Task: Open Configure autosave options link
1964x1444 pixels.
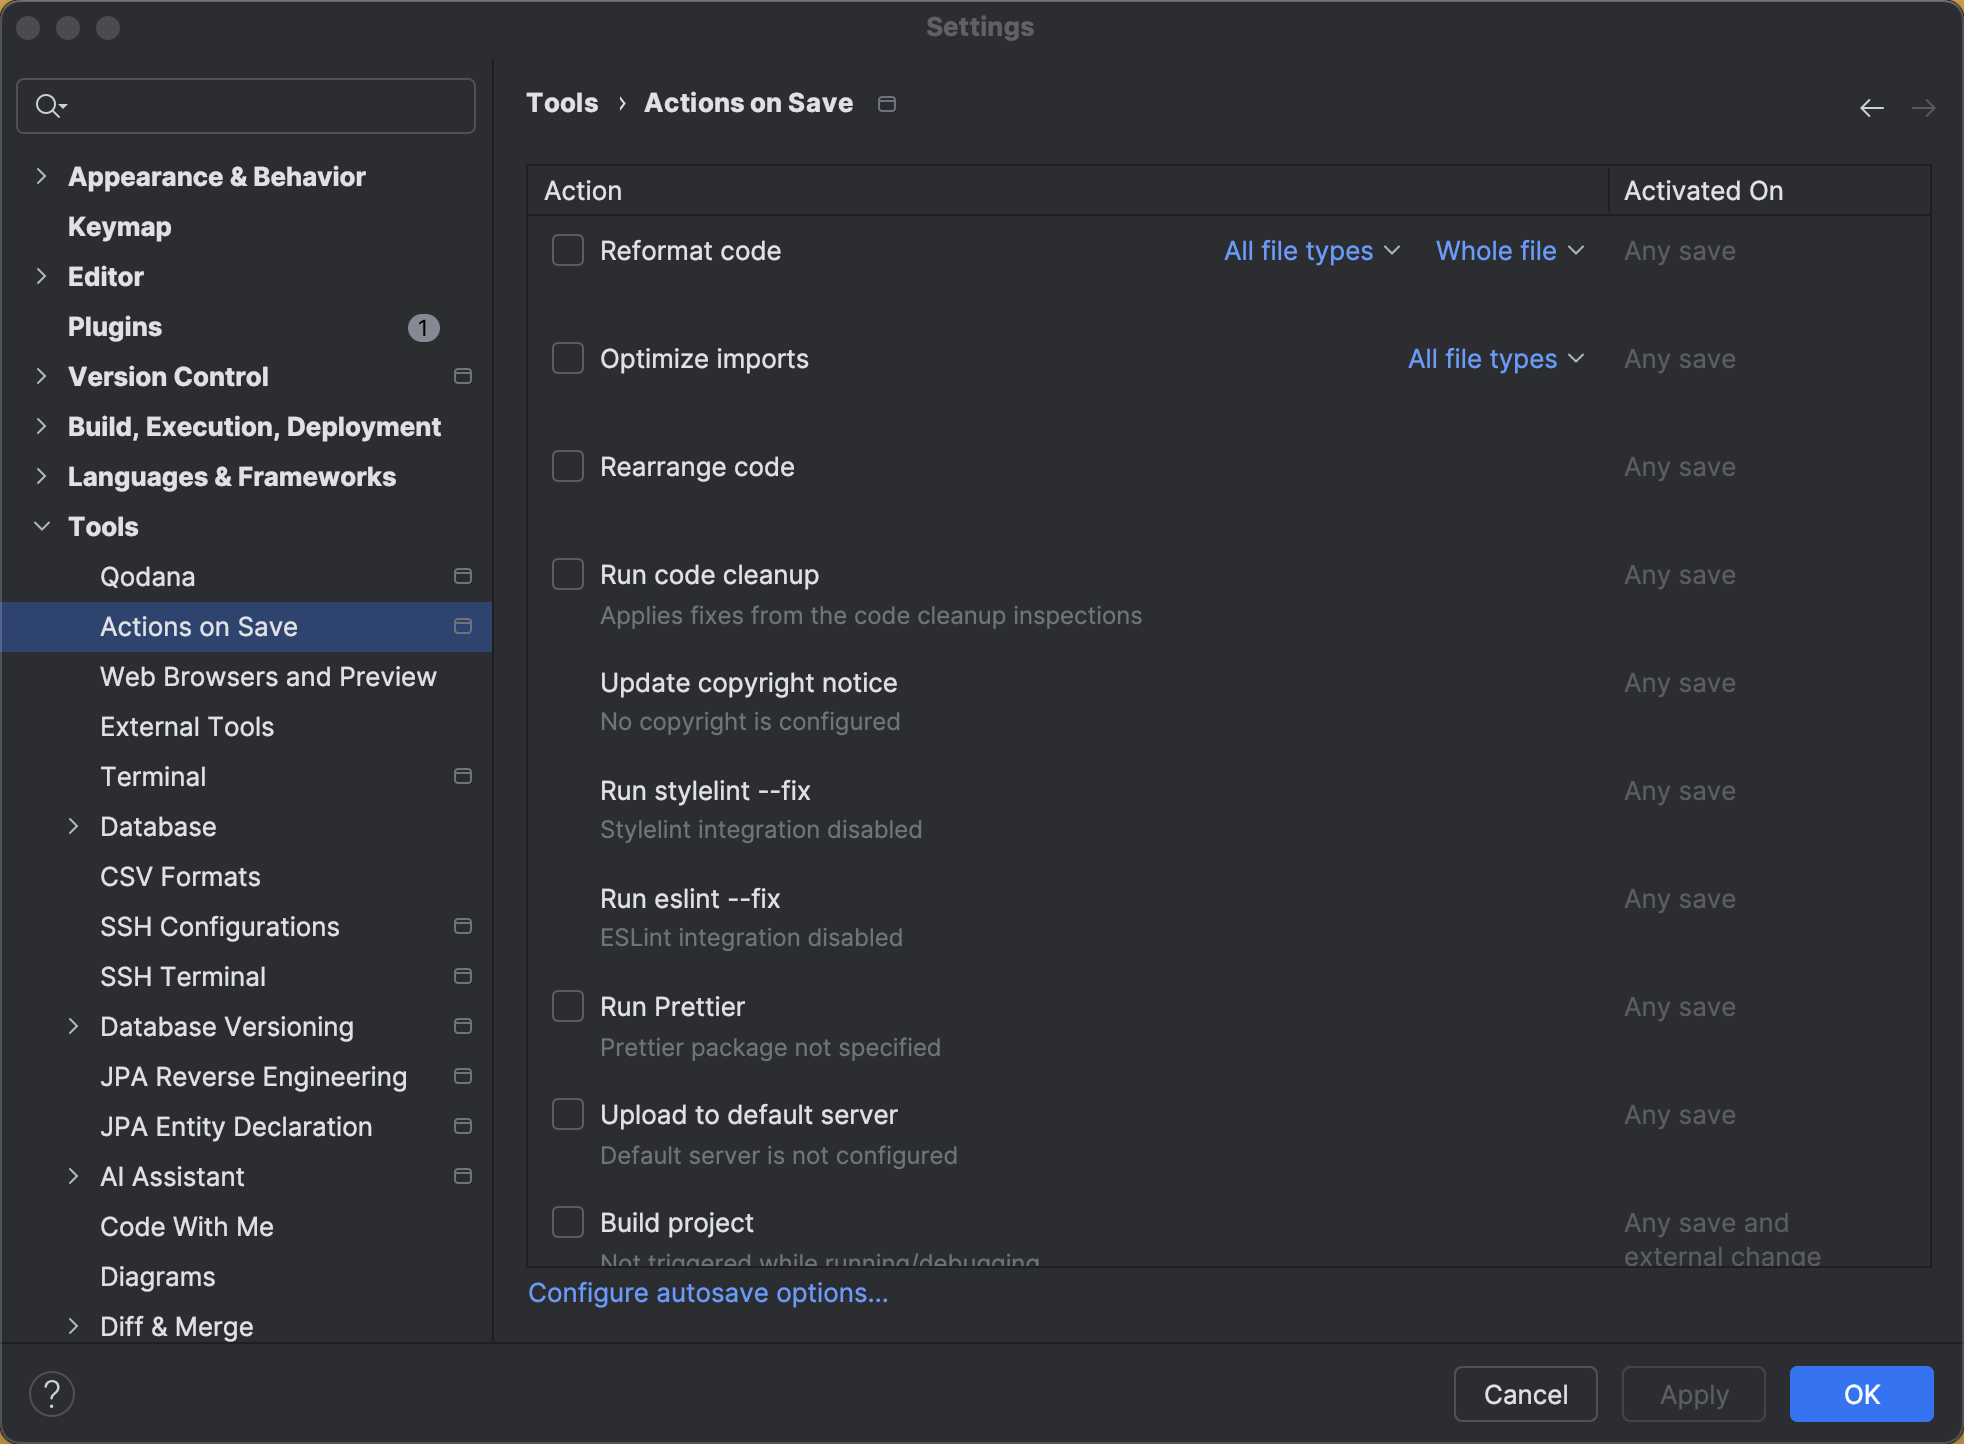Action: click(708, 1292)
